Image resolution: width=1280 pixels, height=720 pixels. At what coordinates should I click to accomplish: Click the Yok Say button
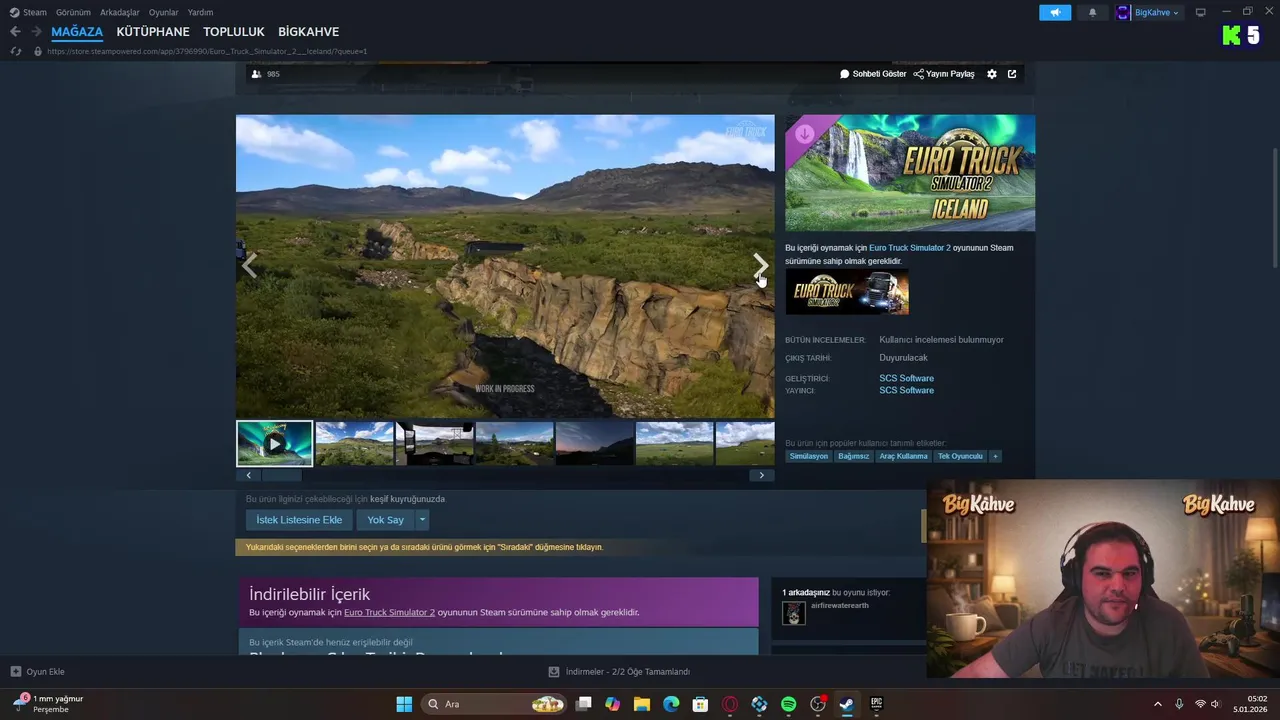pyautogui.click(x=386, y=520)
